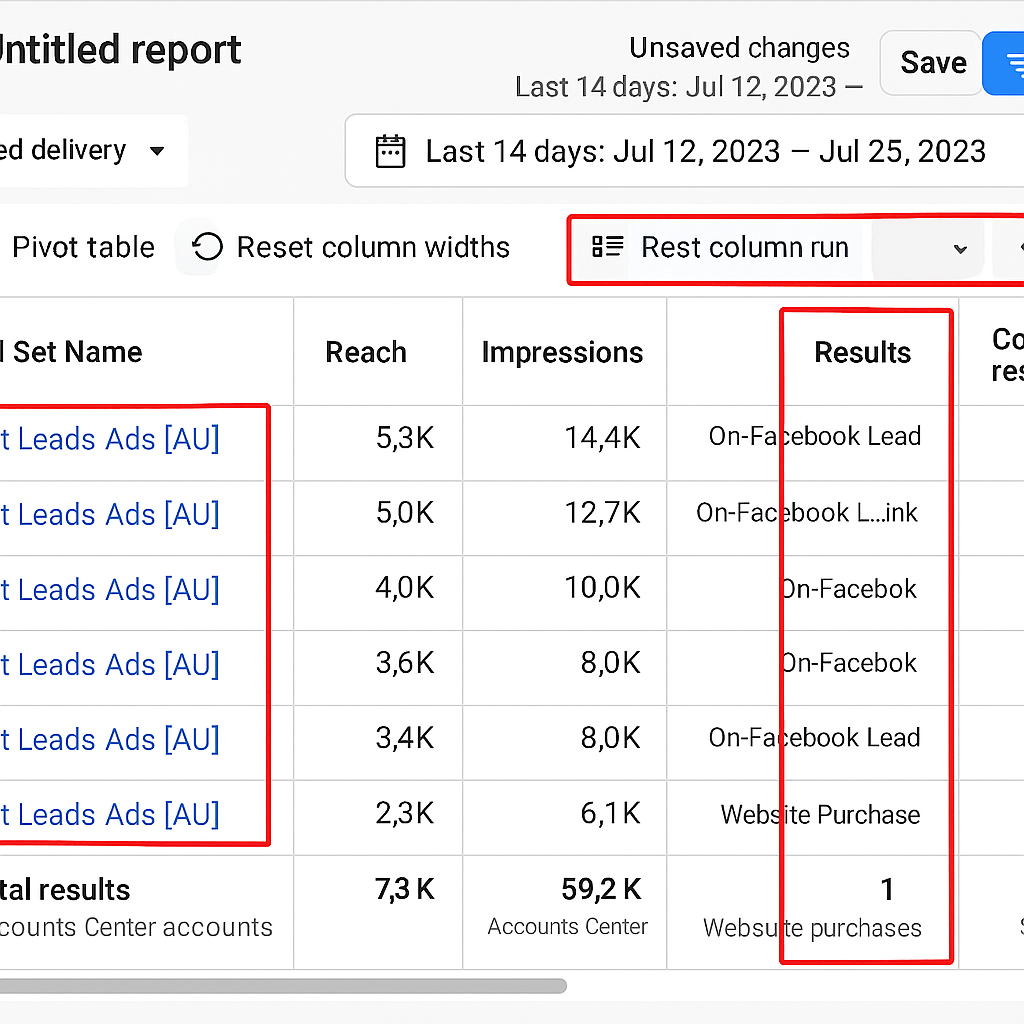Open Leads Ads [AU] link in 5,3K reach row
Viewport: 1024px width, 1024px height.
[110, 439]
